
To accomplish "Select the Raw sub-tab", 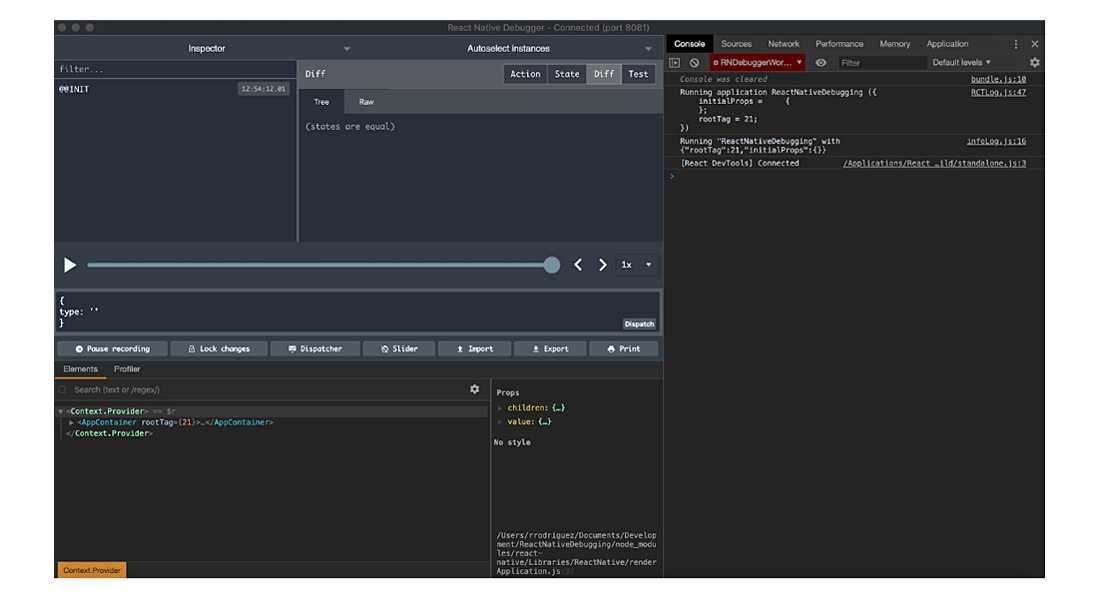I will click(x=366, y=102).
